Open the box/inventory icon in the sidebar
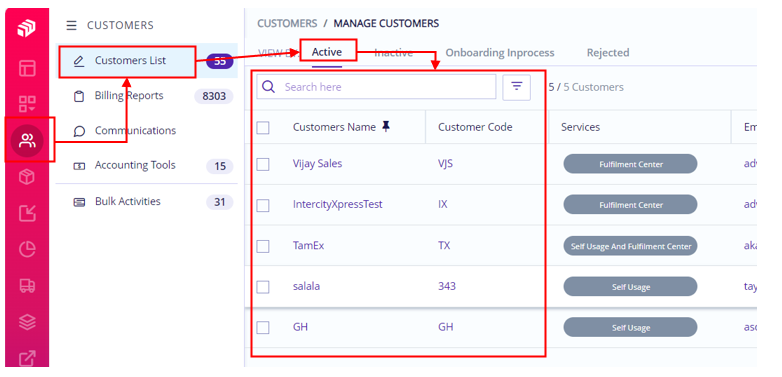The width and height of the screenshot is (782, 377). click(x=27, y=177)
